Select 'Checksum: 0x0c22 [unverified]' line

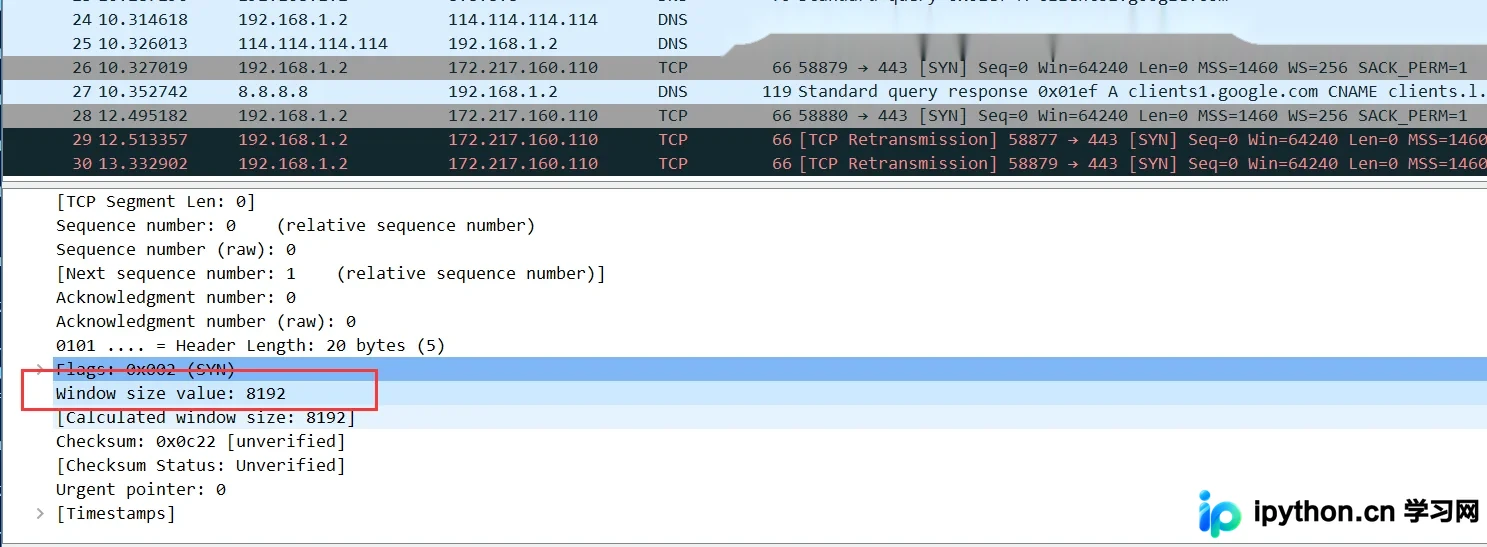[201, 441]
